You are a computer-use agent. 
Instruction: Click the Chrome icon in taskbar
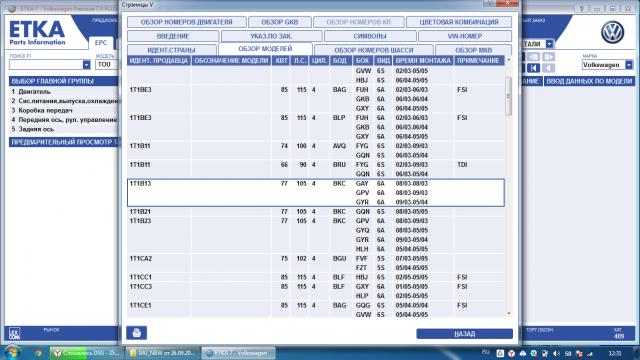pos(38,353)
